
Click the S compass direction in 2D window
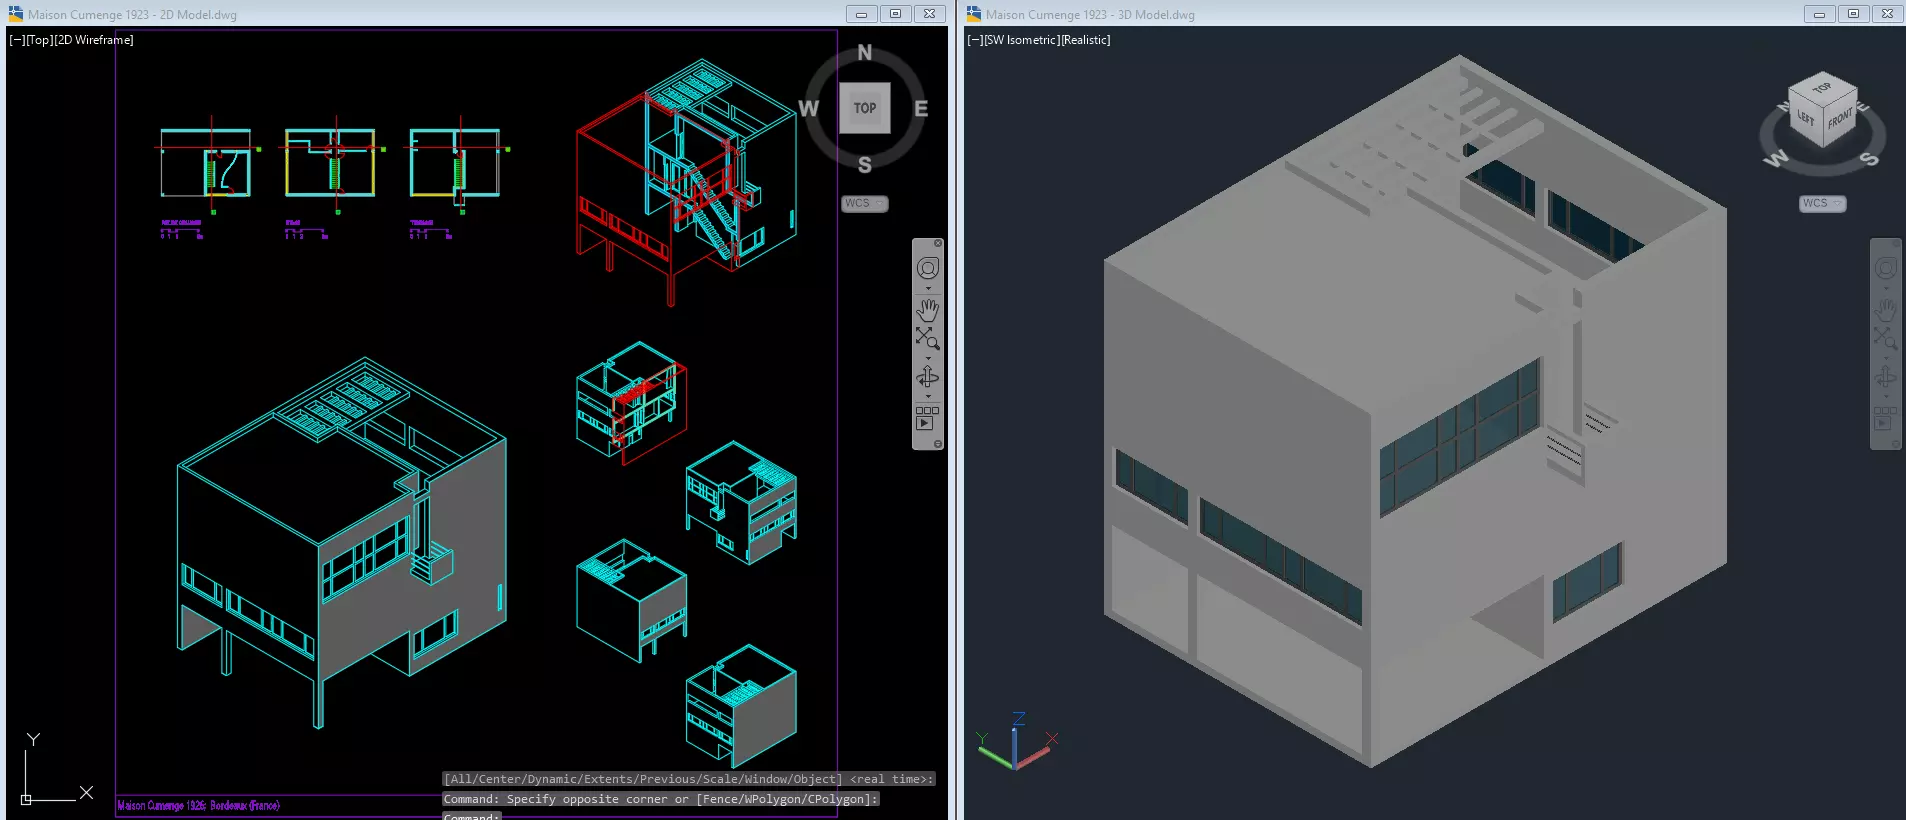click(865, 165)
